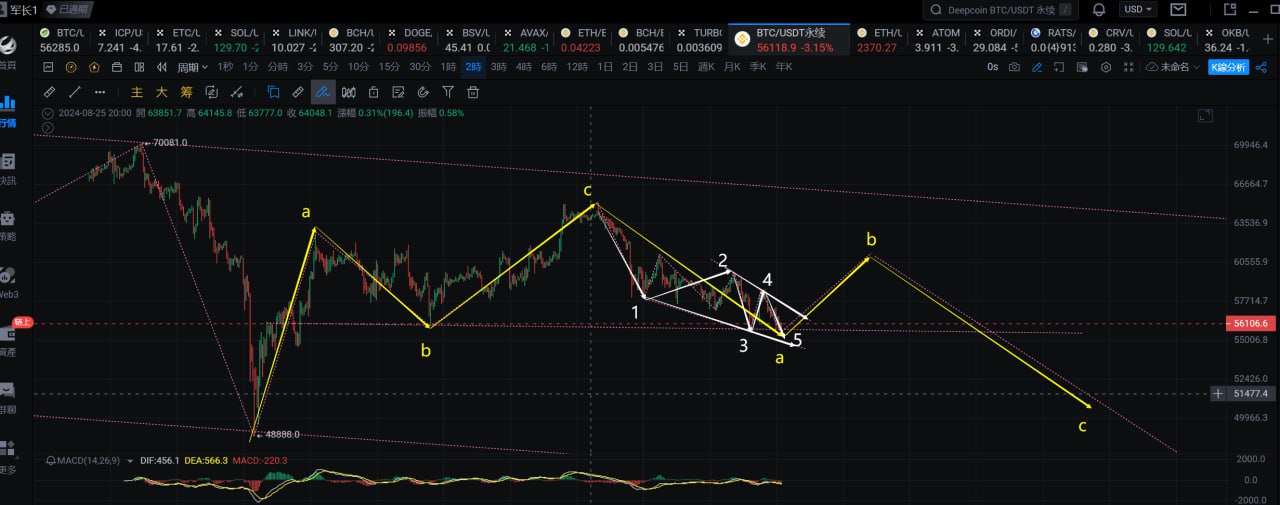
Task: Select the OKB ticker tab
Action: tap(1227, 39)
